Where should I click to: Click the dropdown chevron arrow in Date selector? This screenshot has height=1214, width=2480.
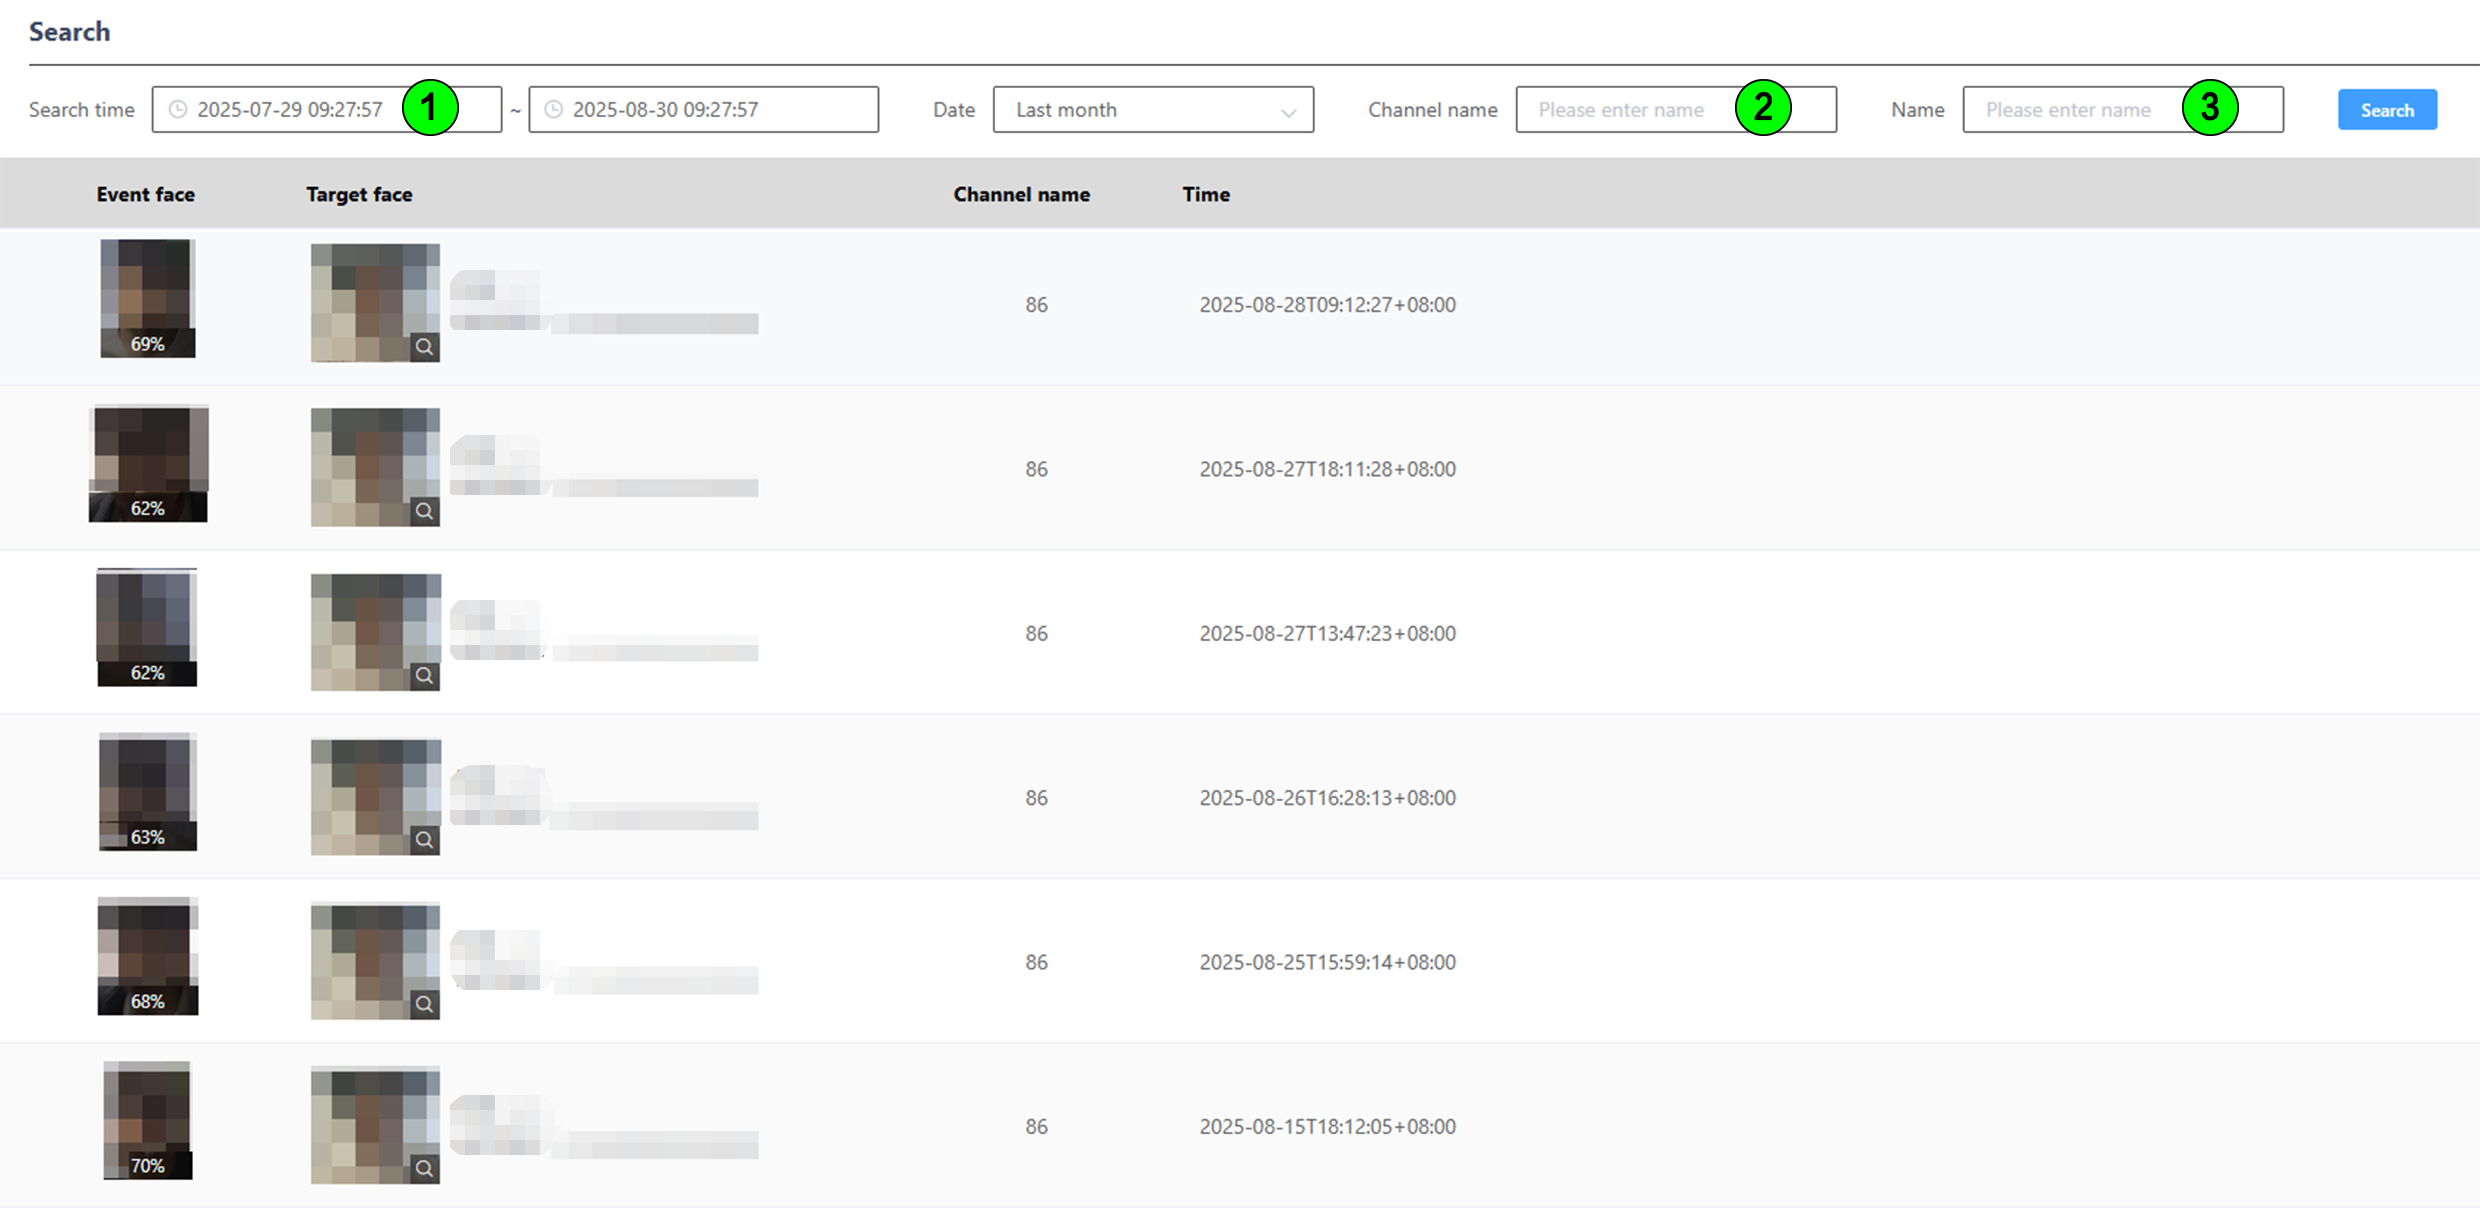click(x=1288, y=112)
